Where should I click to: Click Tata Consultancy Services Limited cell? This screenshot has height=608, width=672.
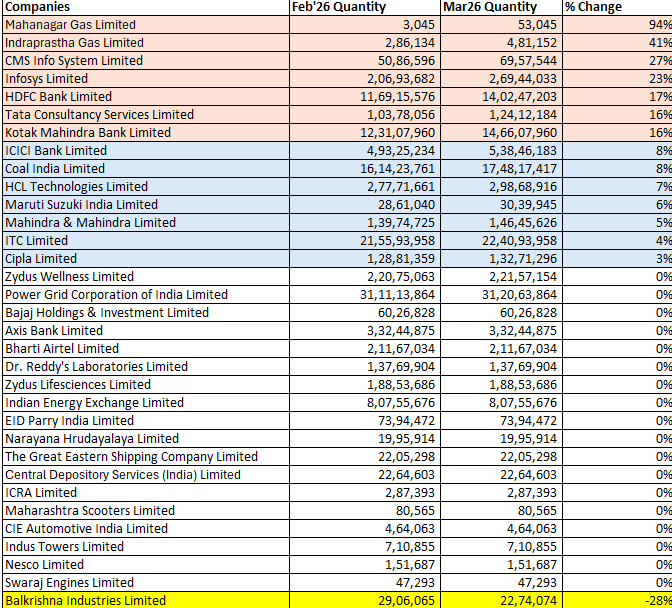coord(146,115)
